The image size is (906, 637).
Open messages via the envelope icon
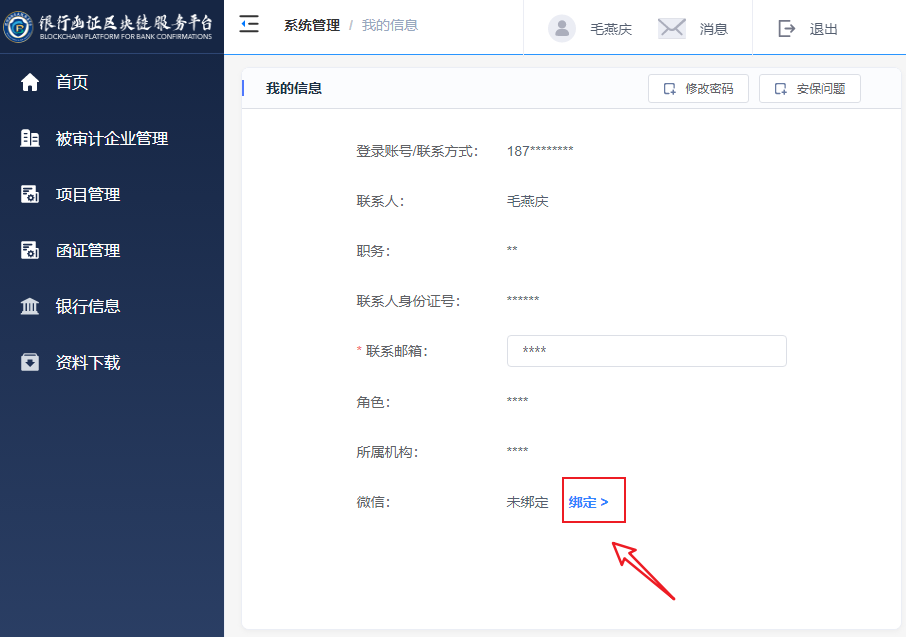pyautogui.click(x=672, y=29)
